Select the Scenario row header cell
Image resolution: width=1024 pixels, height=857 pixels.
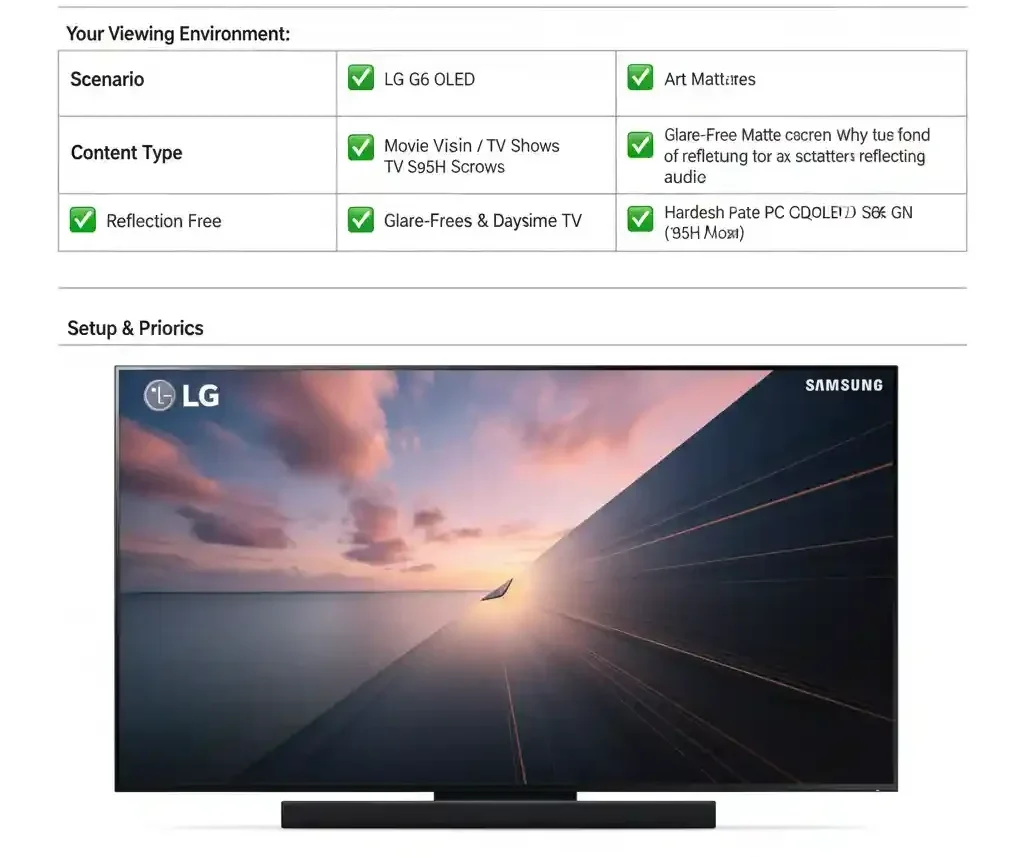(107, 79)
